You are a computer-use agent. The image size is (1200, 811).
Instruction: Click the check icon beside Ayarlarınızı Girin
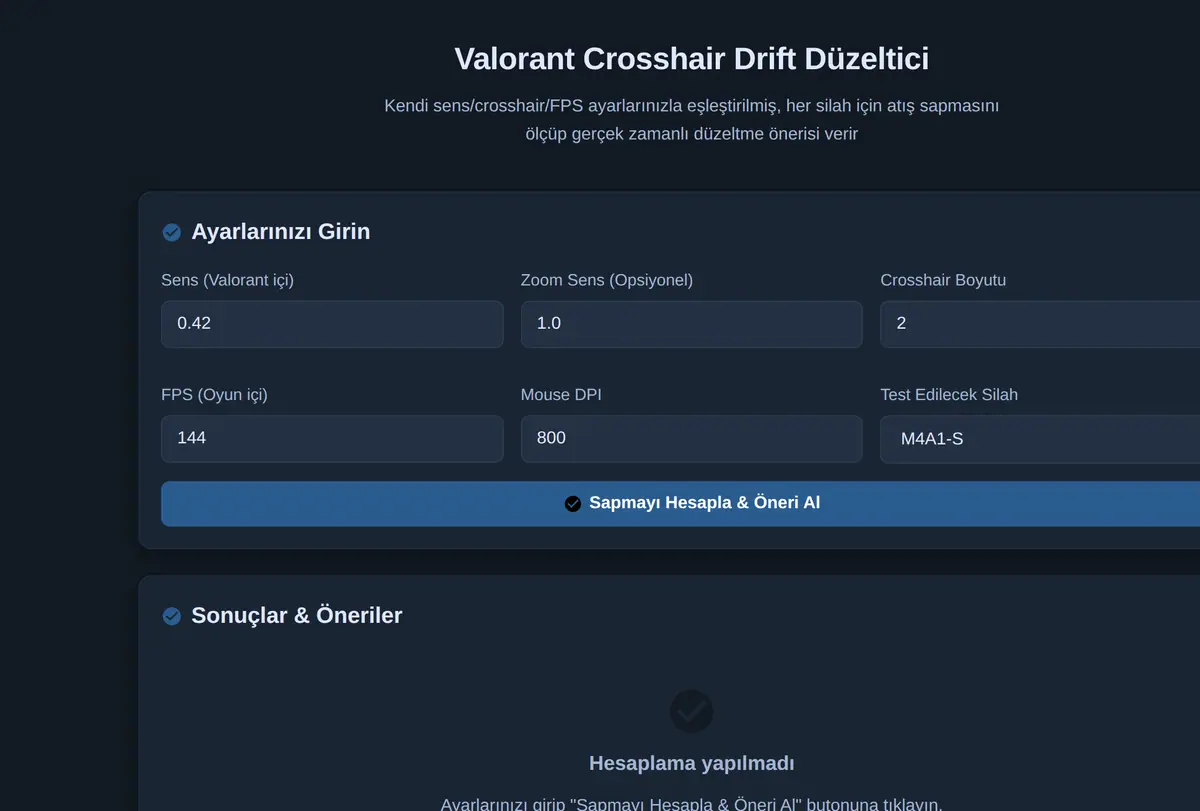(x=172, y=232)
